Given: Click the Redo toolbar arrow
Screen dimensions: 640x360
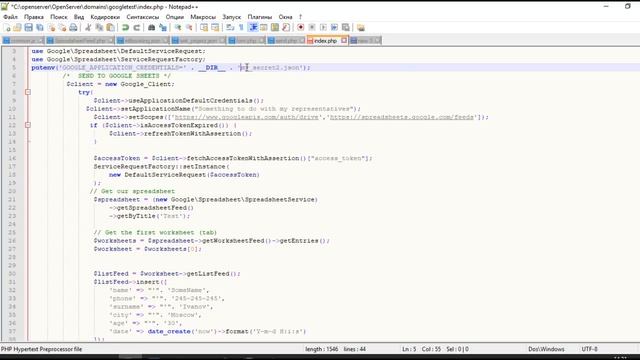Looking at the screenshot, I should pos(137,28).
